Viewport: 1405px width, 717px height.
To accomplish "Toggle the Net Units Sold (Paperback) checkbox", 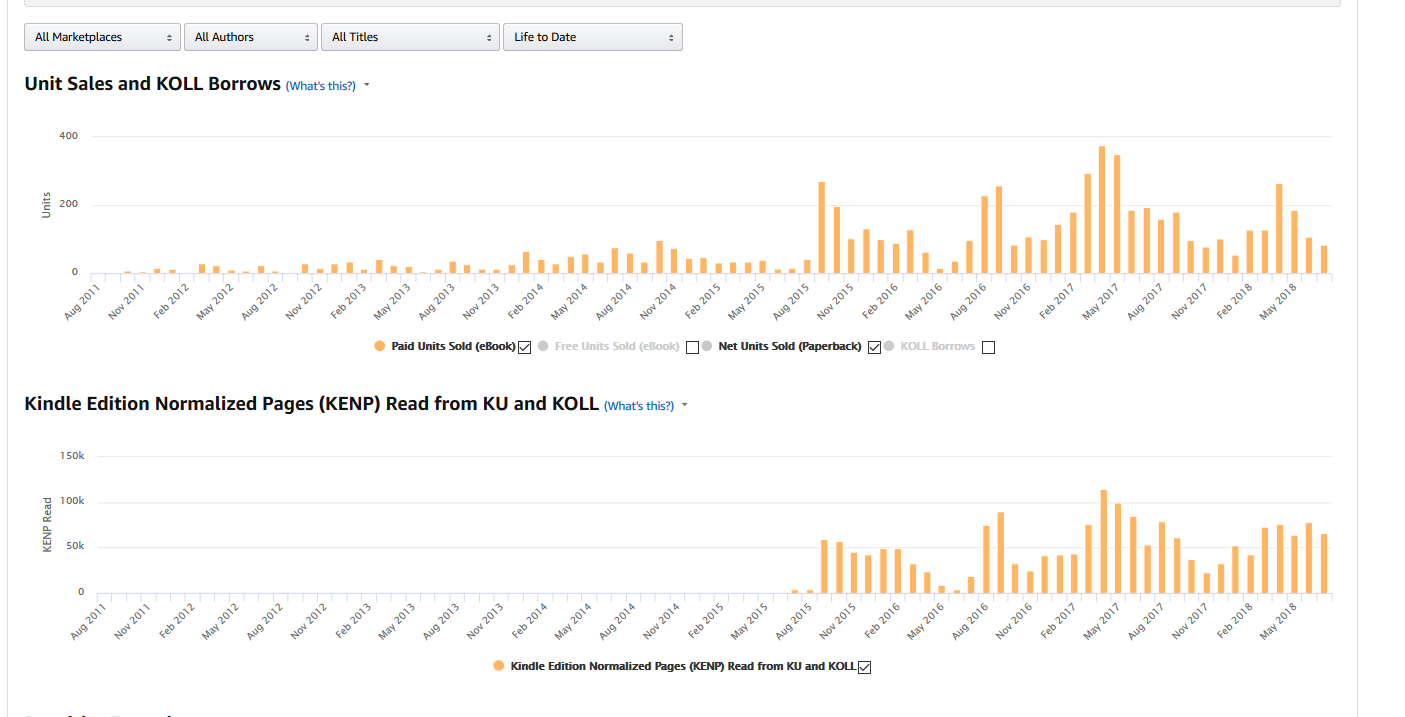I will [875, 347].
